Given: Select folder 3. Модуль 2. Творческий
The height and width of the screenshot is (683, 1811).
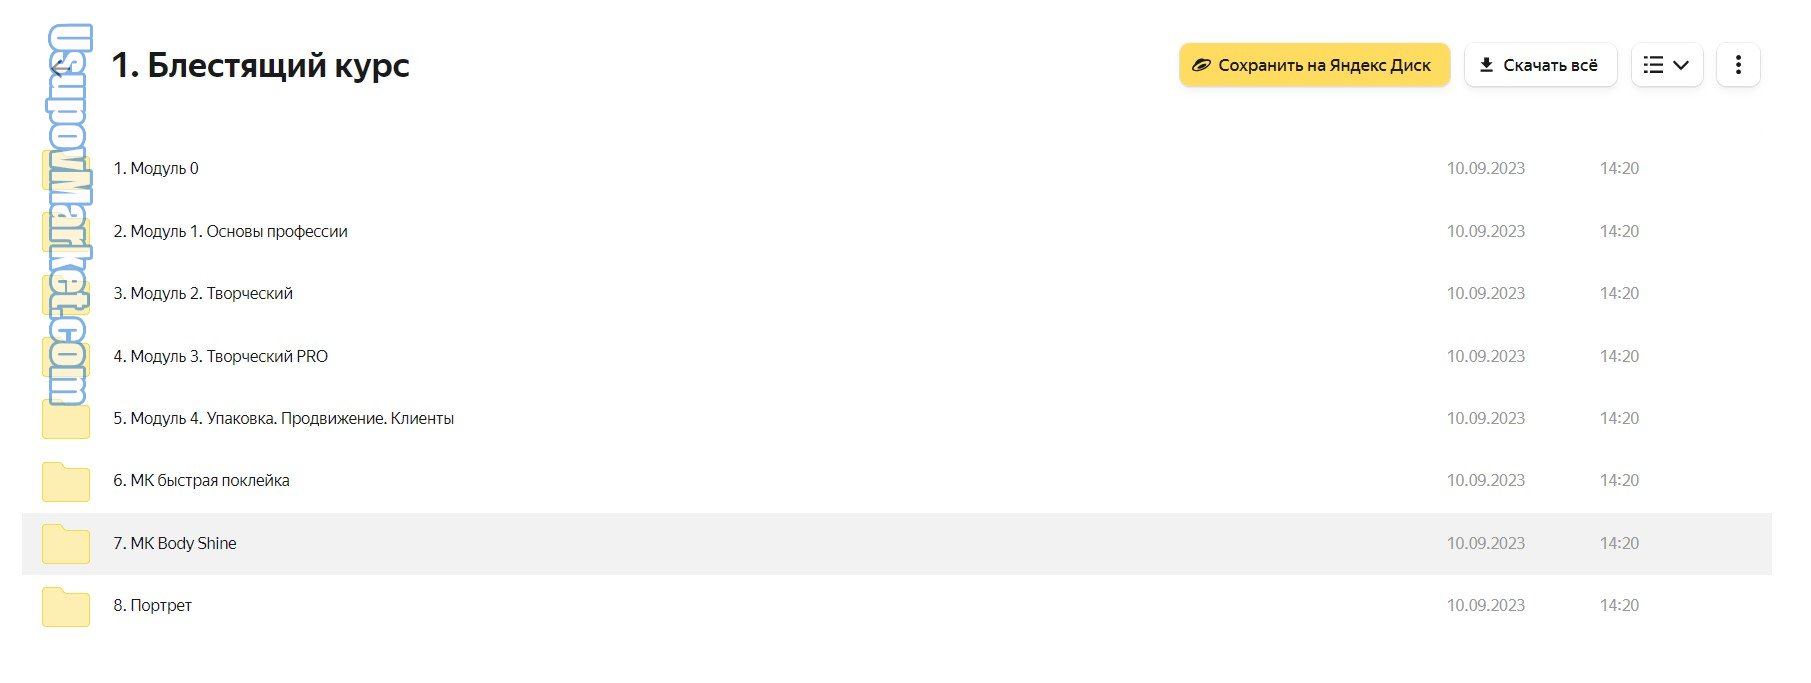Looking at the screenshot, I should pos(203,293).
